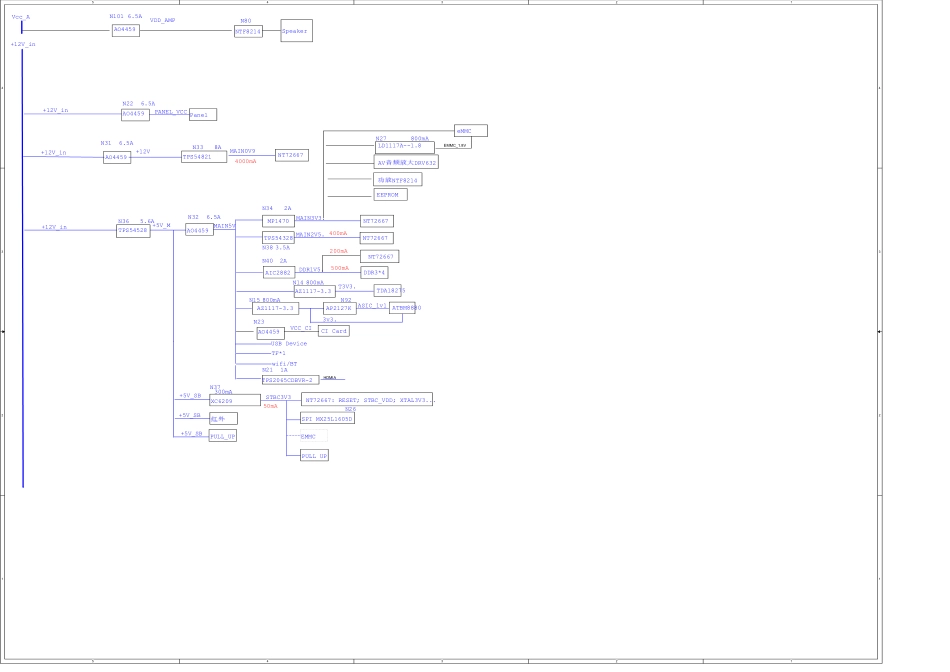This screenshot has width=950, height=672.
Task: Select the XC6209 regulator block
Action: pyautogui.click(x=234, y=400)
